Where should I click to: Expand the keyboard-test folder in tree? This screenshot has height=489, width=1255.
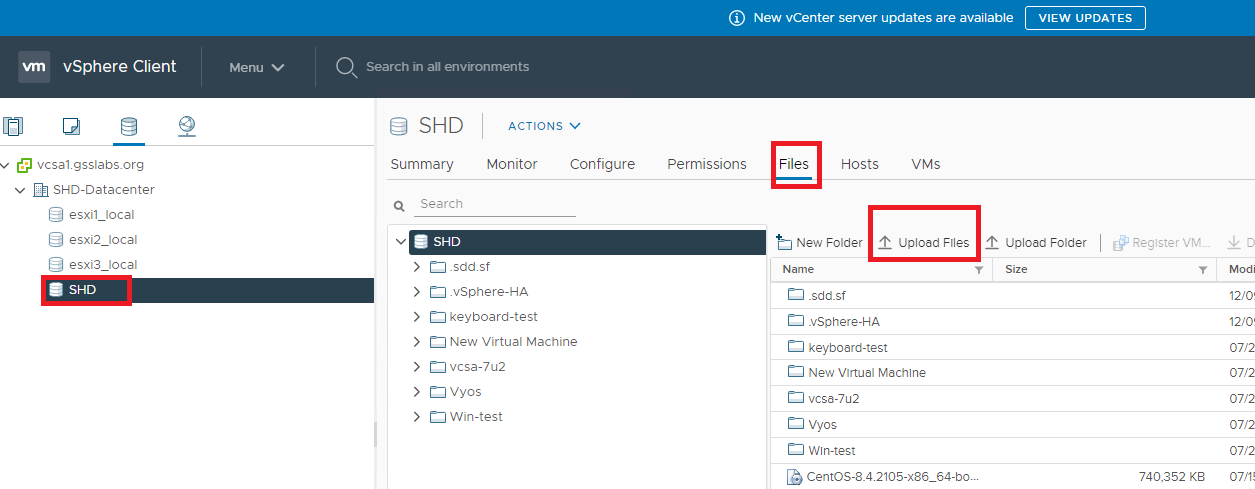[417, 317]
